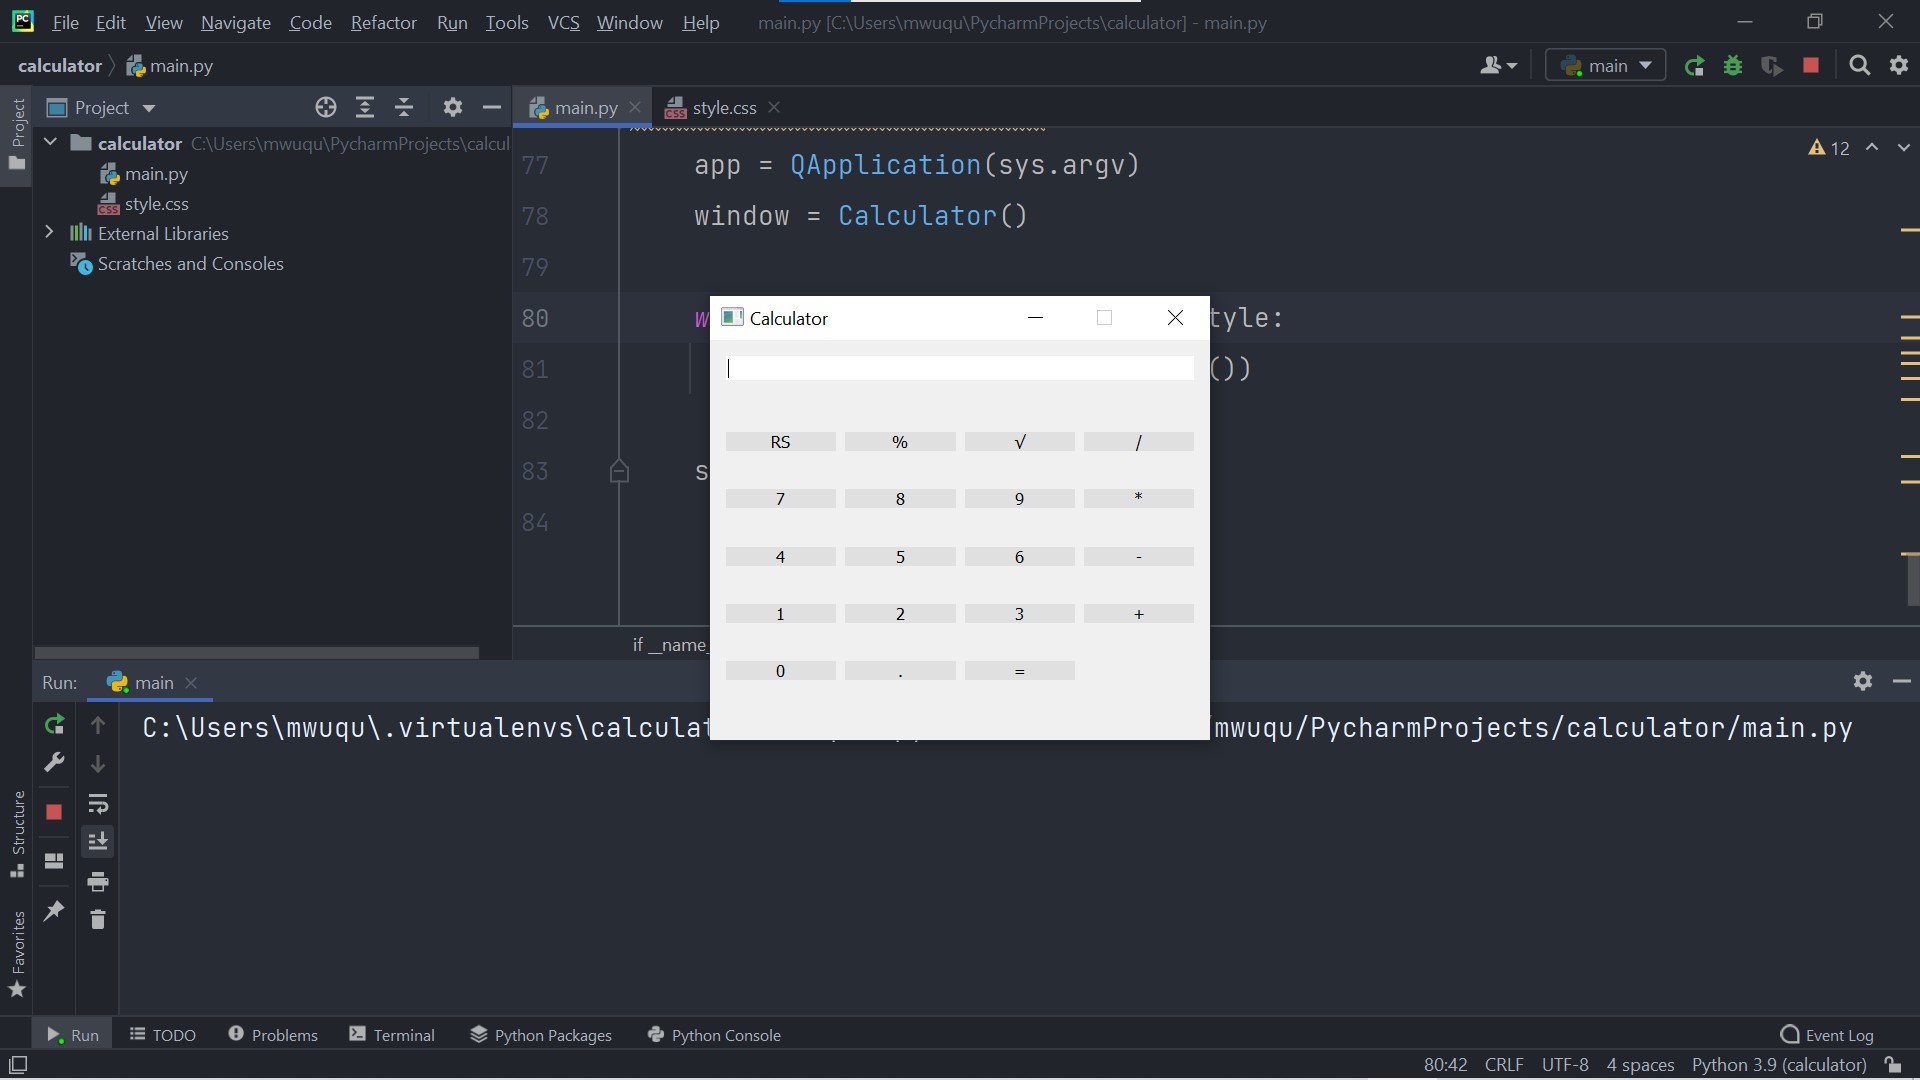Open Search Everywhere magnifier icon
Screen dimensions: 1920x1080
pyautogui.click(x=1859, y=66)
